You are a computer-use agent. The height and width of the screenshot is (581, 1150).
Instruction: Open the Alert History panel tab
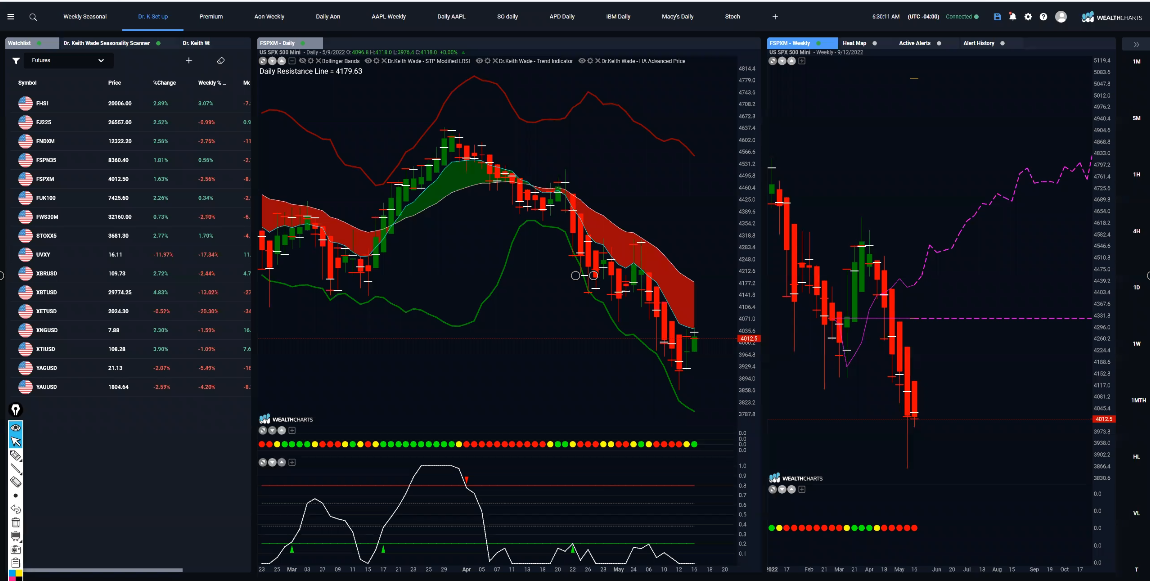[979, 43]
